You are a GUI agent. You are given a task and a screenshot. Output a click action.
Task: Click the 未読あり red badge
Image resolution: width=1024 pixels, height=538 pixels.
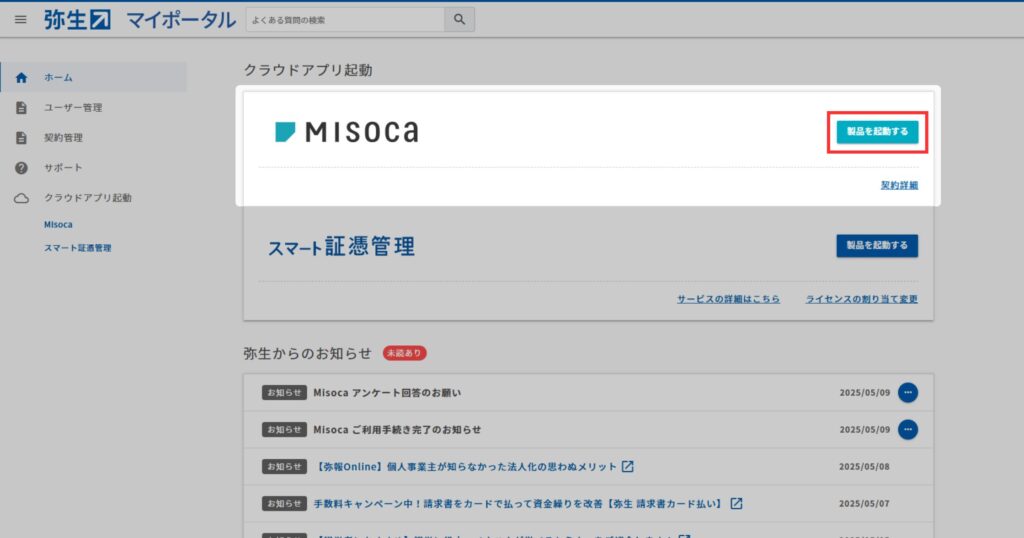click(x=405, y=353)
